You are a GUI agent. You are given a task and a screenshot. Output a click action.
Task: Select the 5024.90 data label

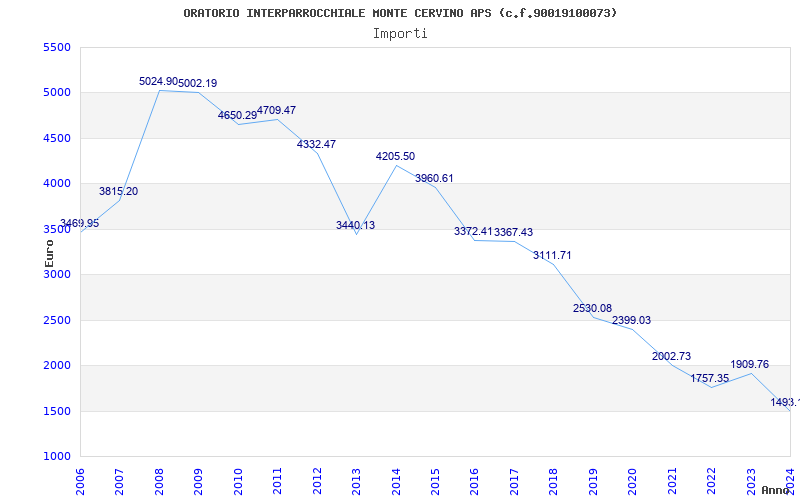click(158, 82)
